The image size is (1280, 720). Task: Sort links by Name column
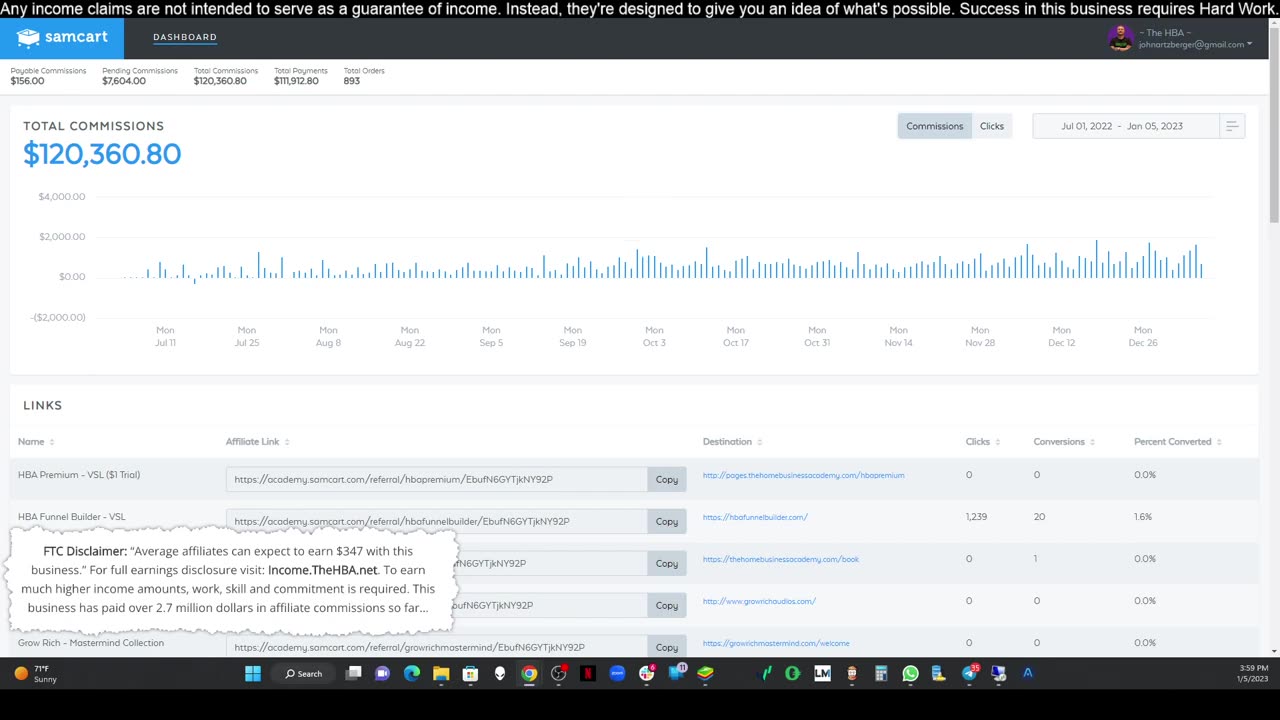tap(36, 441)
